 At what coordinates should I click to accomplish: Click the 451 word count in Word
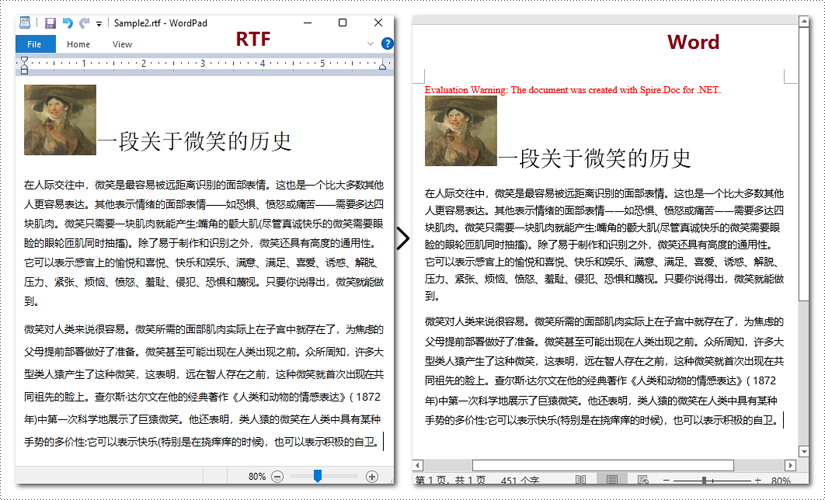click(x=520, y=480)
